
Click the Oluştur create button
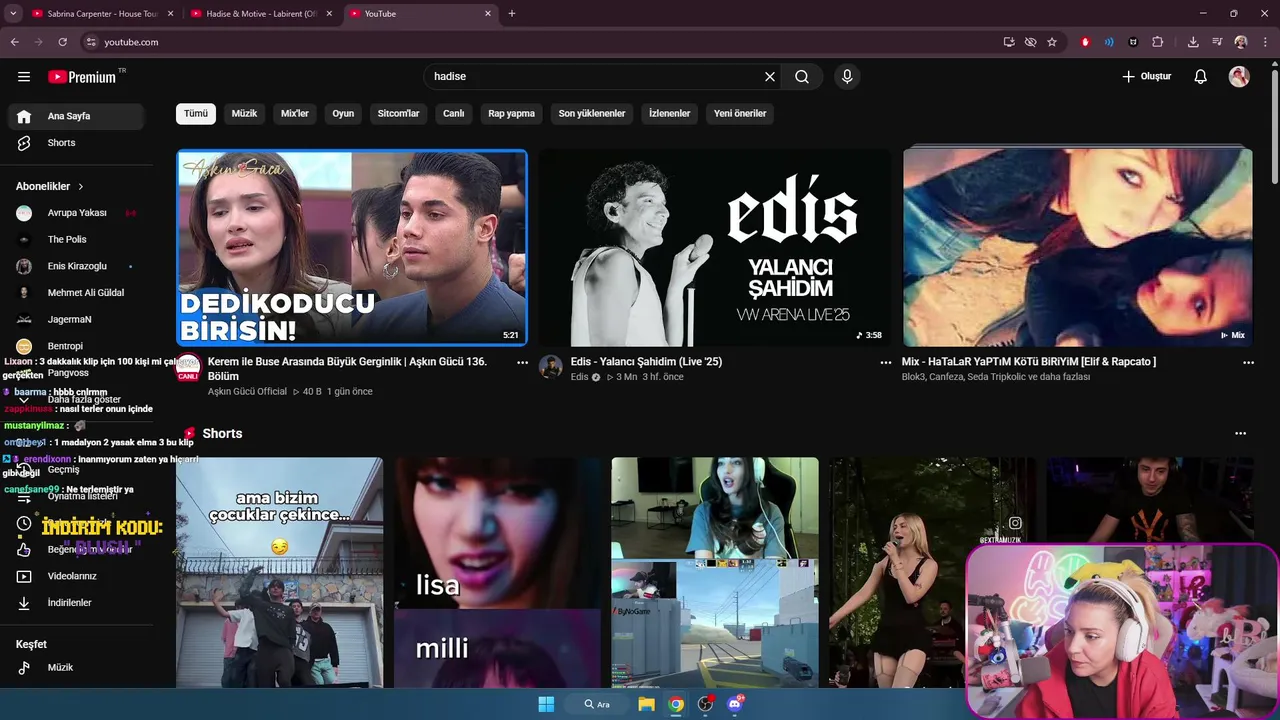pos(1146,77)
